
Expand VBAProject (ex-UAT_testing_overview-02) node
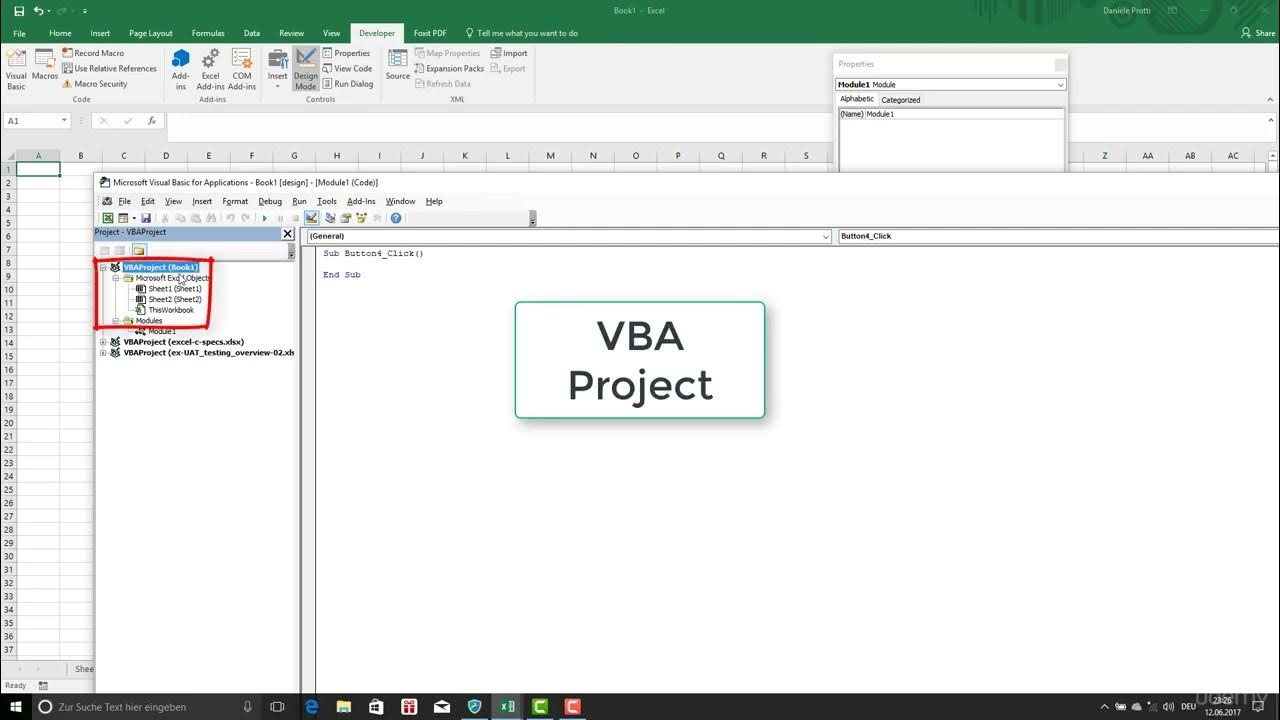click(103, 353)
